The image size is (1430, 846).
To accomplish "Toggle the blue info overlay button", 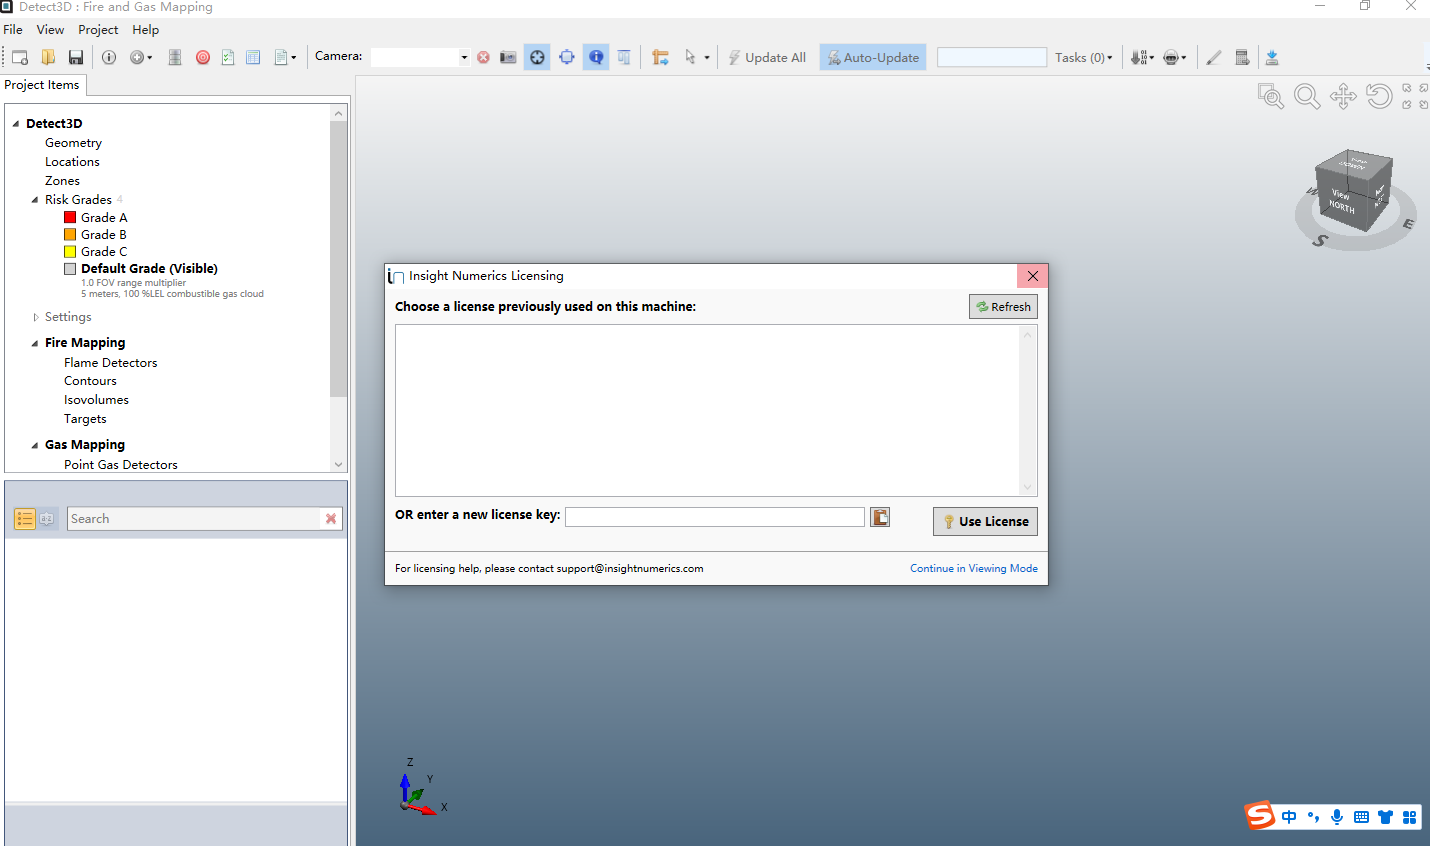I will point(596,57).
